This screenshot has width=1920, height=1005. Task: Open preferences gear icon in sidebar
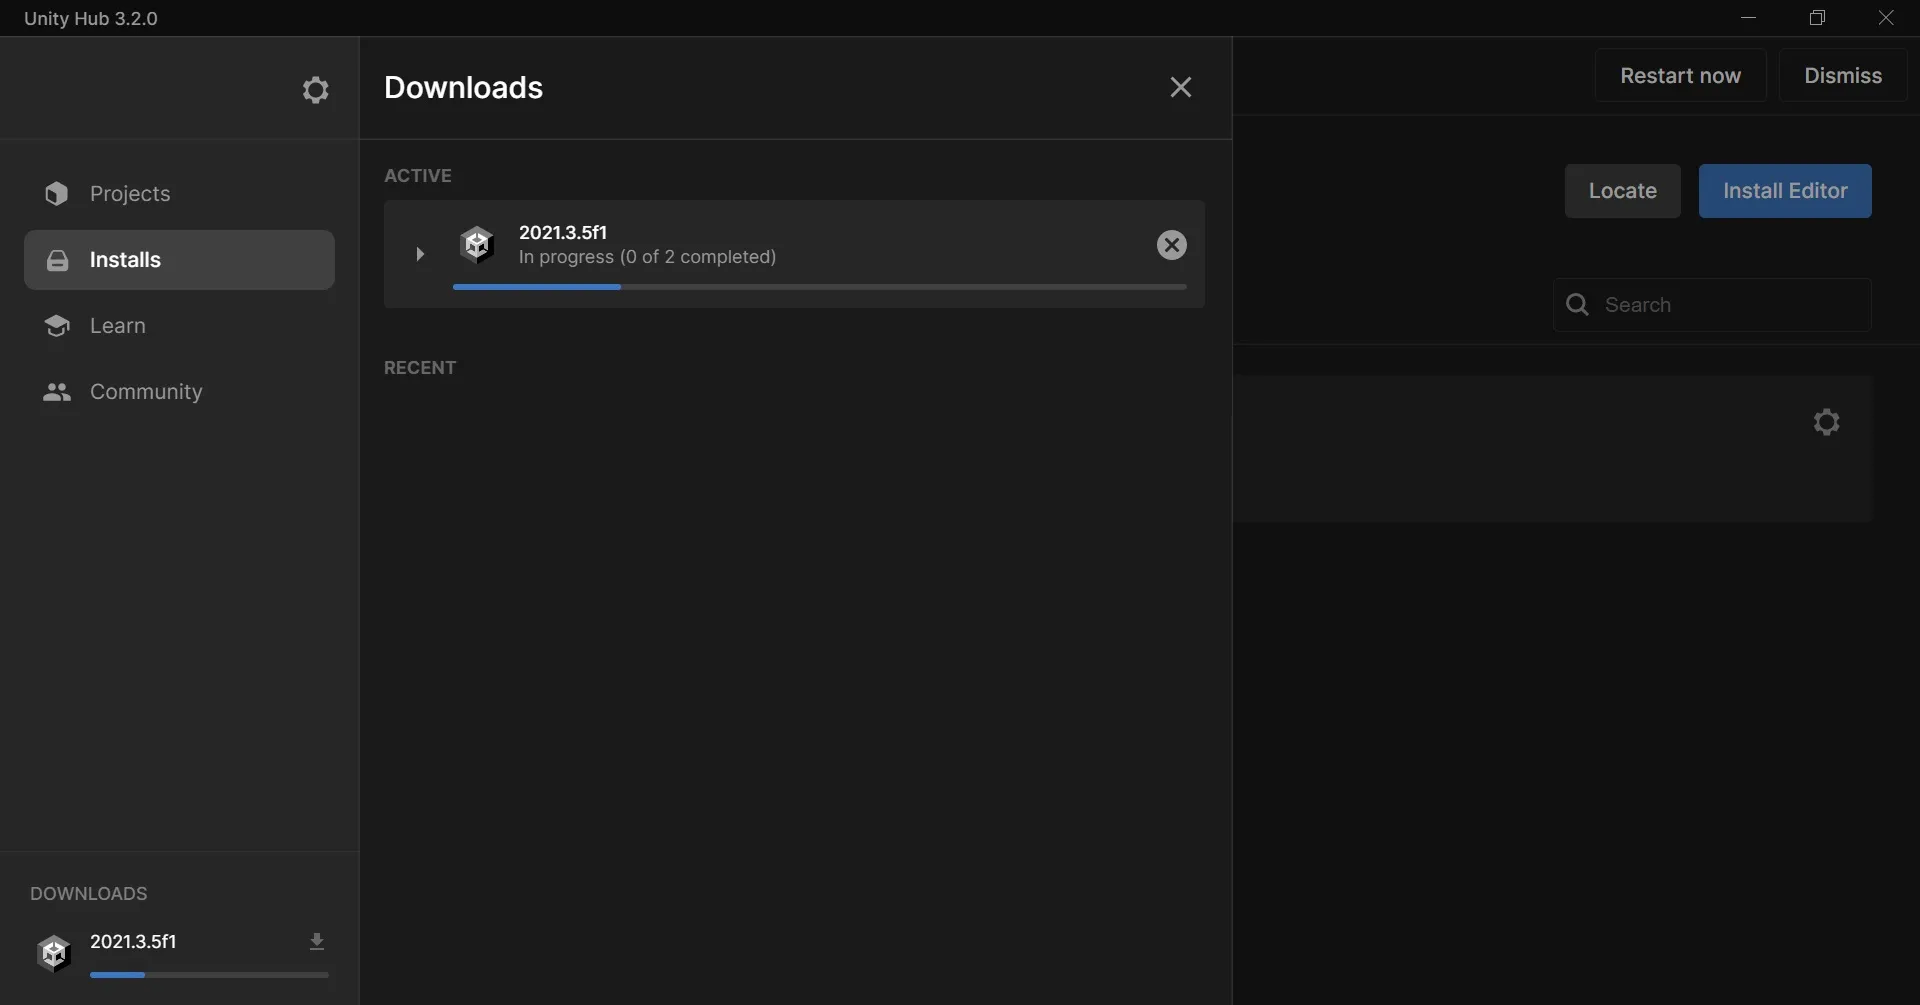coord(316,90)
